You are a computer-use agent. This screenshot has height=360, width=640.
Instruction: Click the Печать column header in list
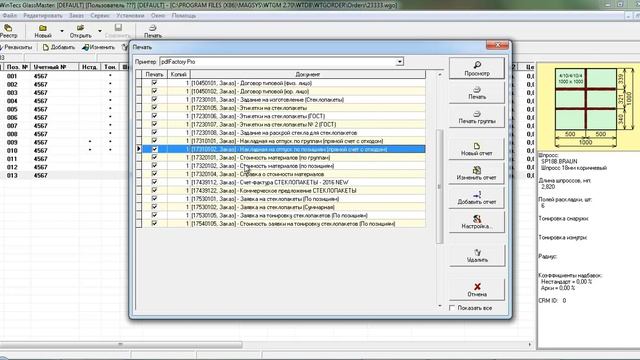154,74
